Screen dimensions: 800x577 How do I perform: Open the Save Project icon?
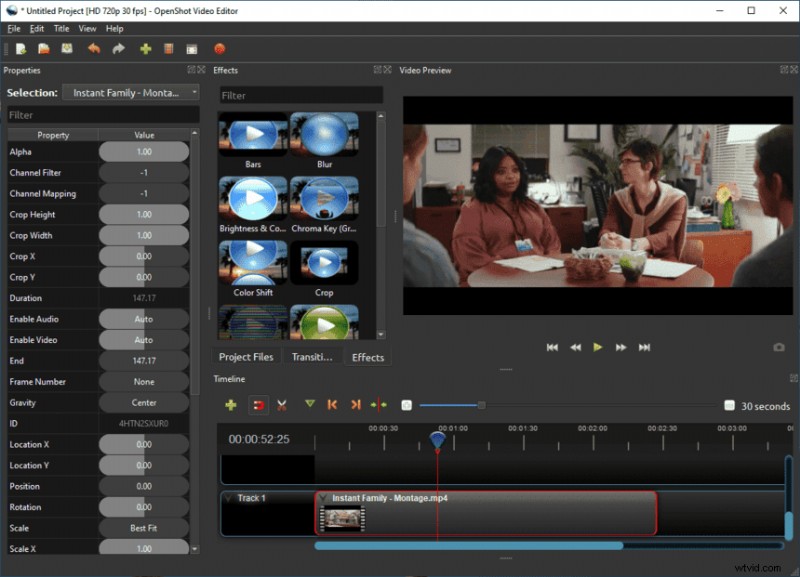pos(66,48)
